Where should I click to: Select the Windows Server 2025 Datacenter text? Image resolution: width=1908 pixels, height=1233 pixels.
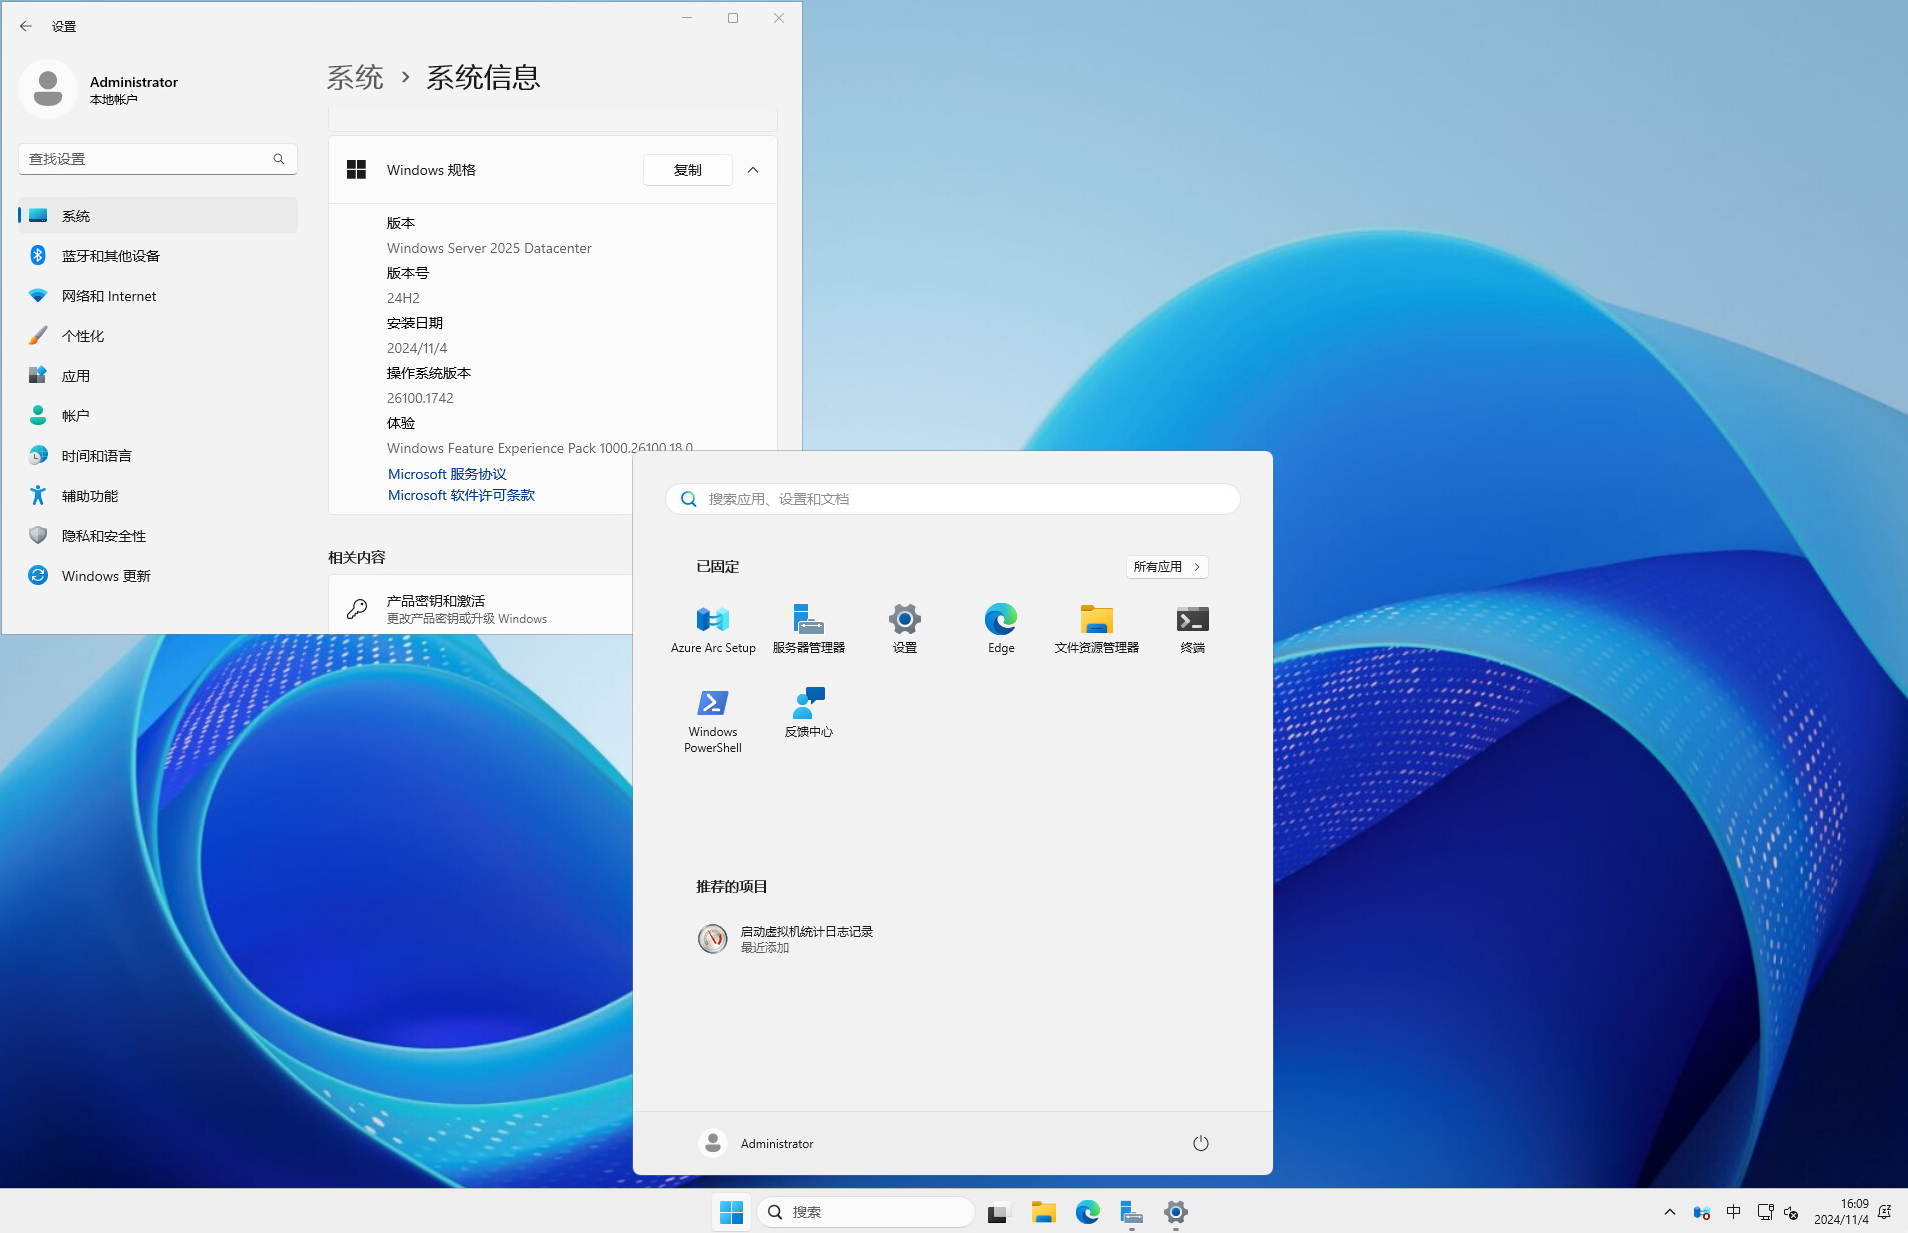[489, 248]
